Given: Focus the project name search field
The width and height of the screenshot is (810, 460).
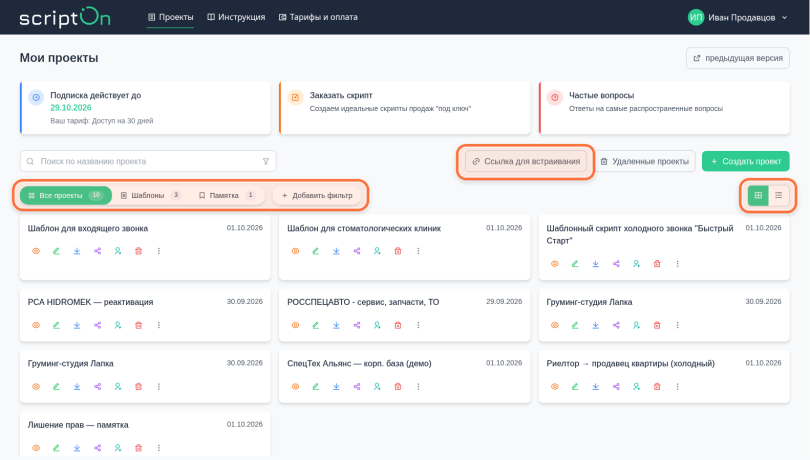Looking at the screenshot, I should (148, 161).
